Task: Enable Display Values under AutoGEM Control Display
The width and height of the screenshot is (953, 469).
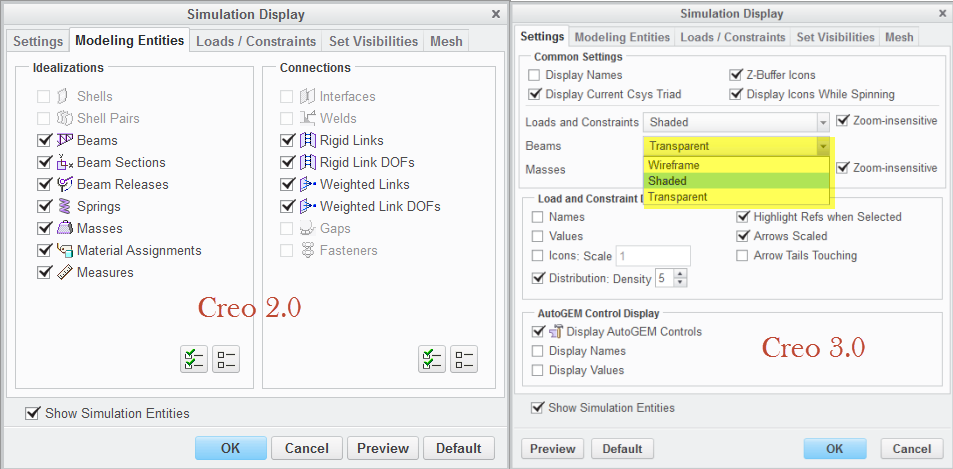Action: [537, 370]
